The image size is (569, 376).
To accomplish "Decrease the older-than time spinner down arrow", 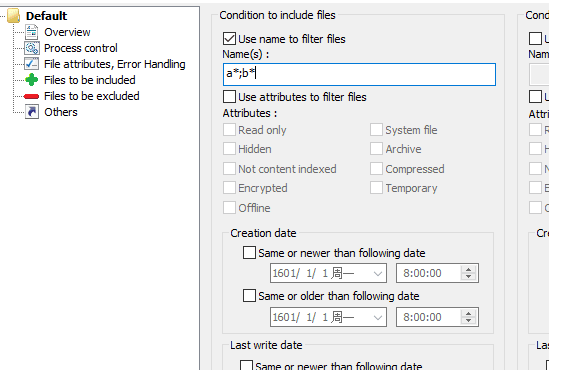I will point(468,321).
